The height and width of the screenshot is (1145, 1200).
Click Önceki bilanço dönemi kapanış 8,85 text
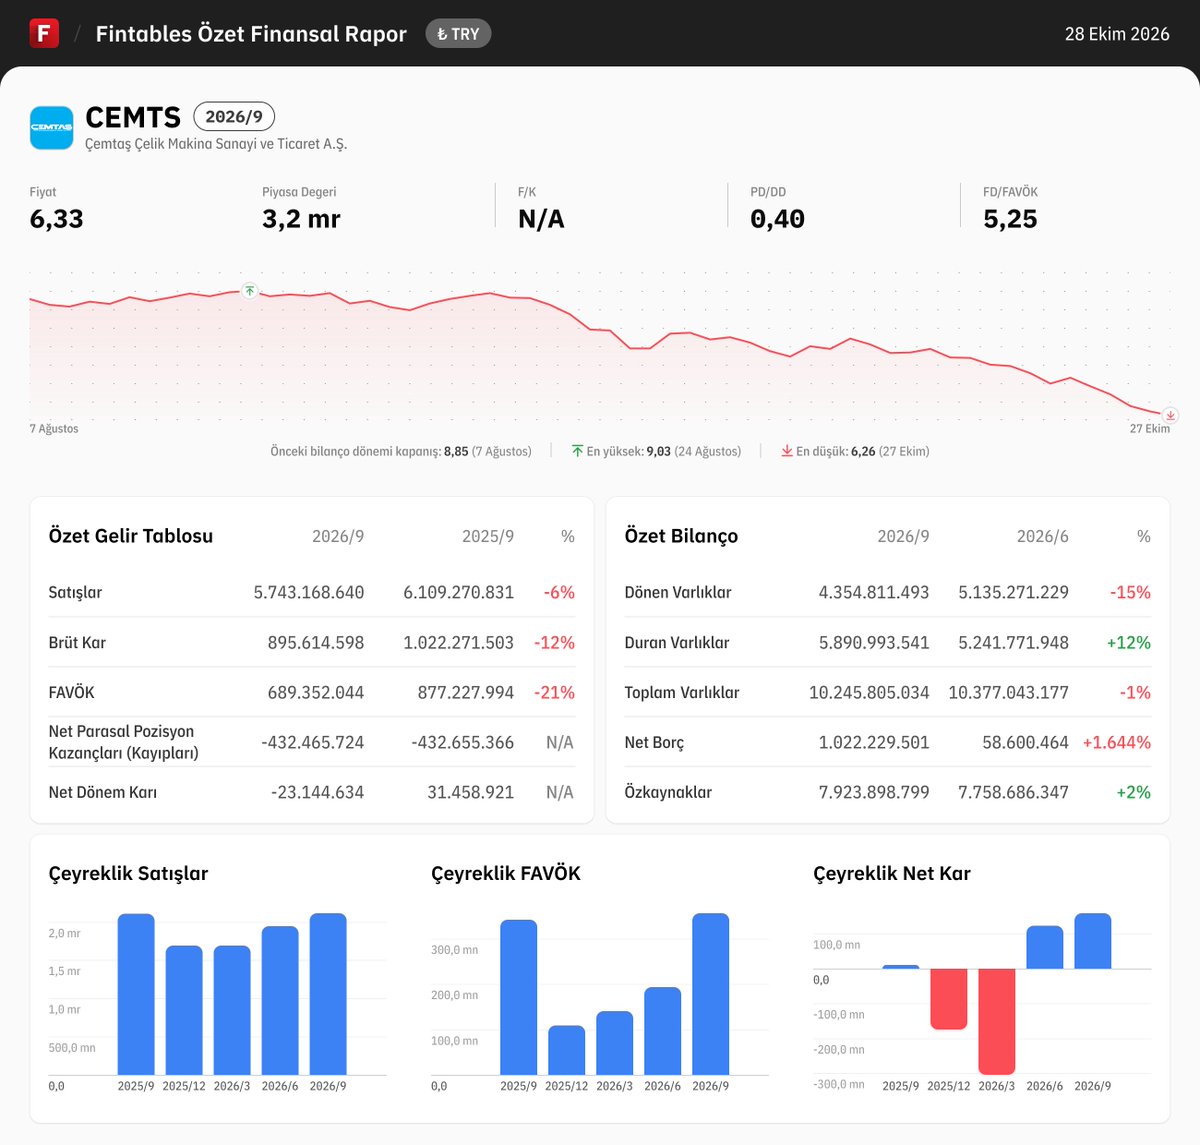[x=401, y=452]
